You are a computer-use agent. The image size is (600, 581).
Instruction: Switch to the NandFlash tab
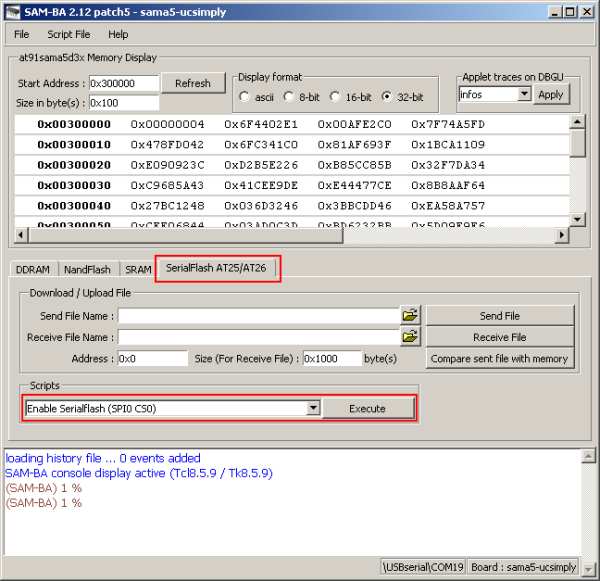(x=87, y=269)
